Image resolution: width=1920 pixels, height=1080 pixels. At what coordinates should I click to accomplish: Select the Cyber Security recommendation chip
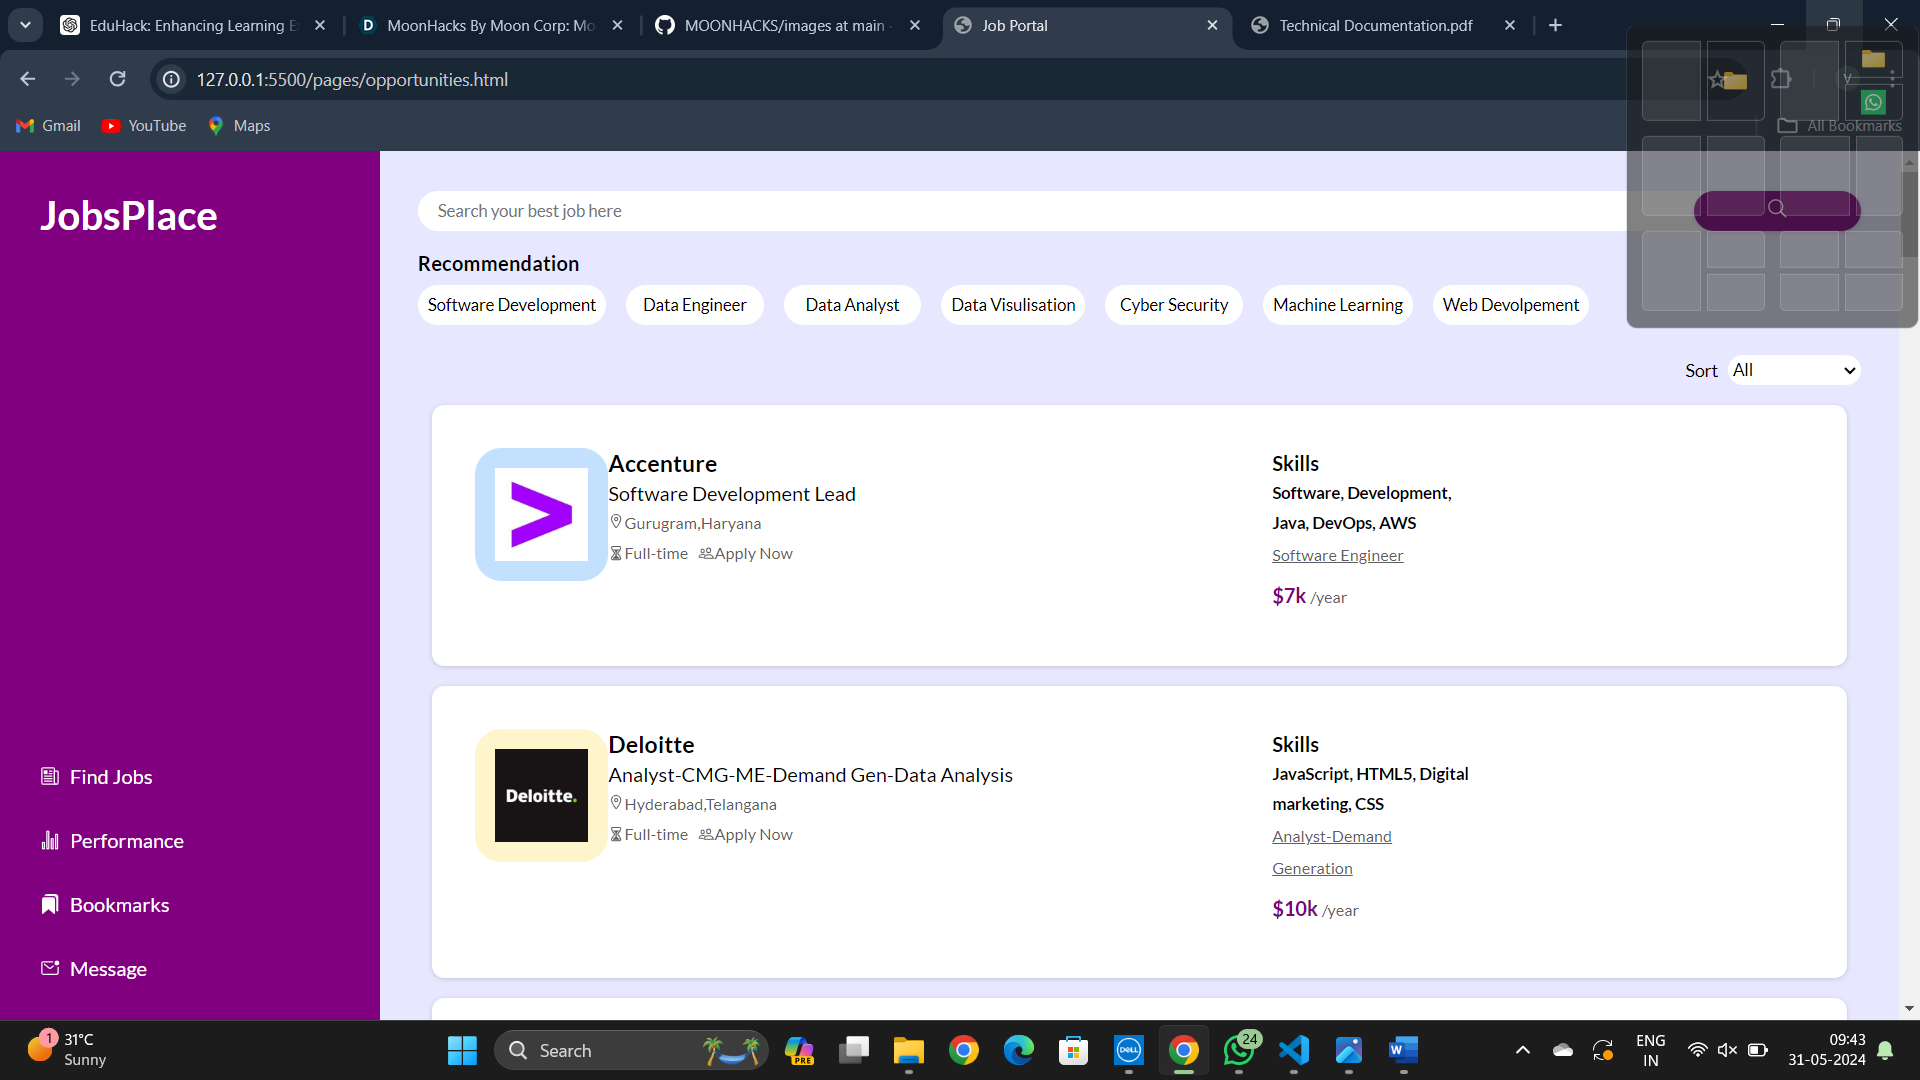point(1173,305)
